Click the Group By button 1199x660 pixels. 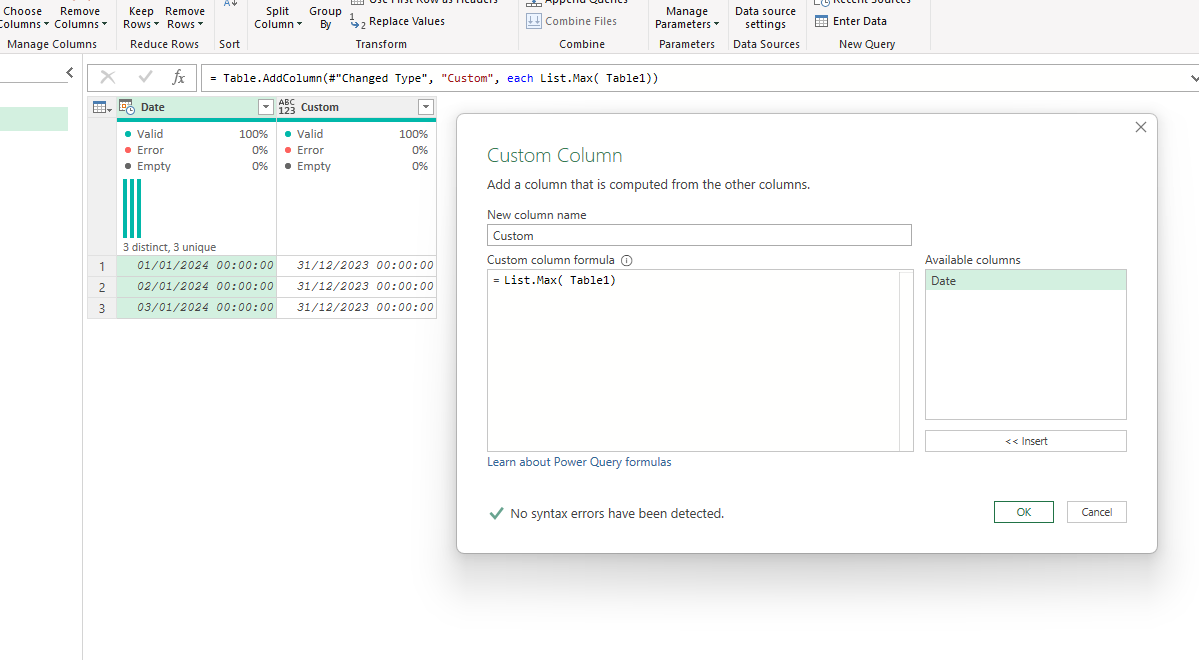click(x=325, y=18)
